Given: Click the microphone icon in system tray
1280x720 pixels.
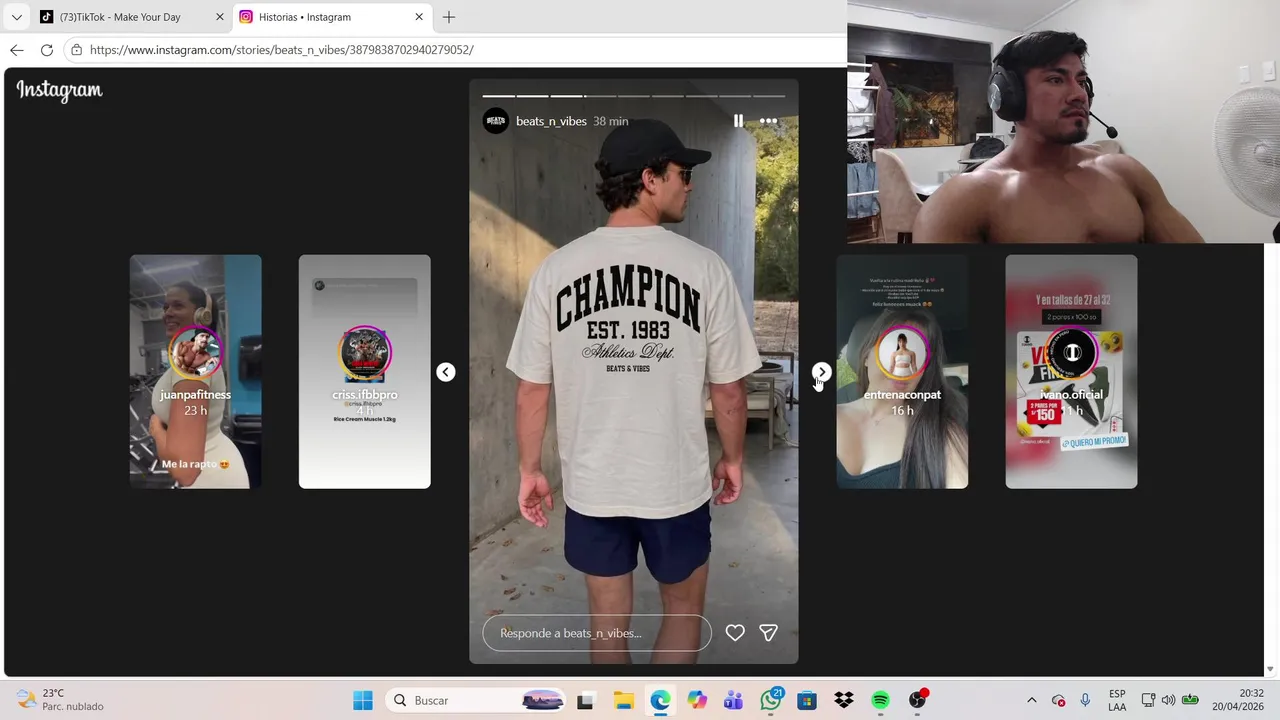Looking at the screenshot, I should pyautogui.click(x=1085, y=700).
